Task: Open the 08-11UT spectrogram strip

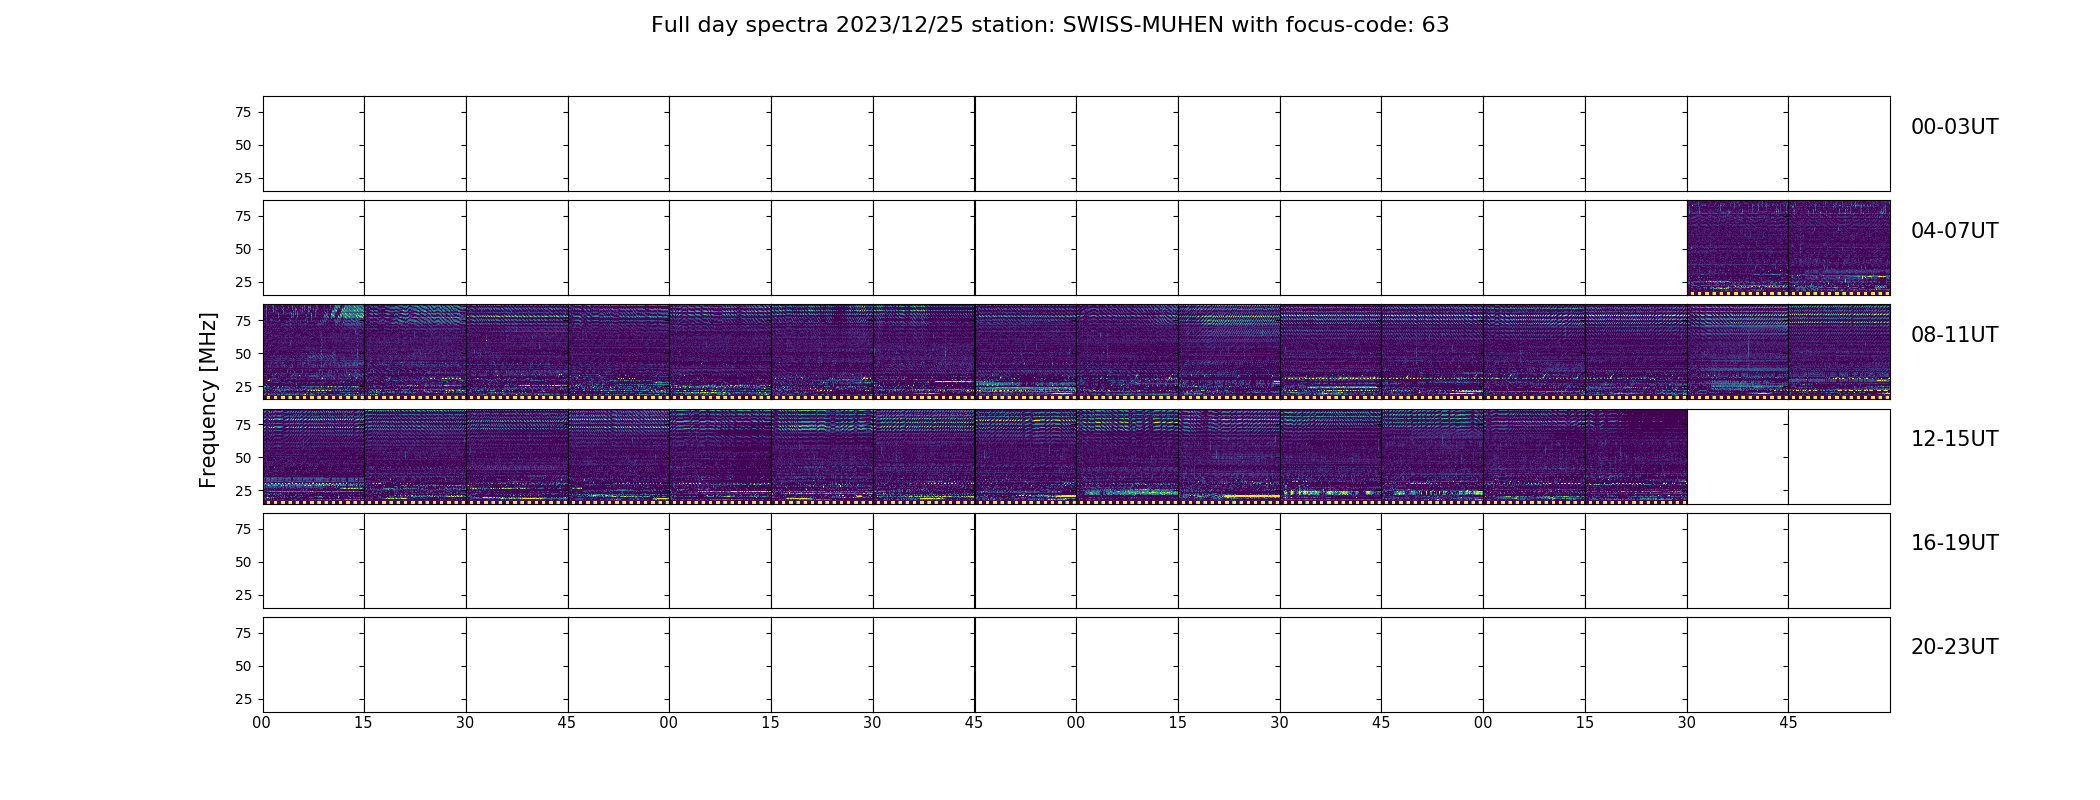Action: point(1076,352)
